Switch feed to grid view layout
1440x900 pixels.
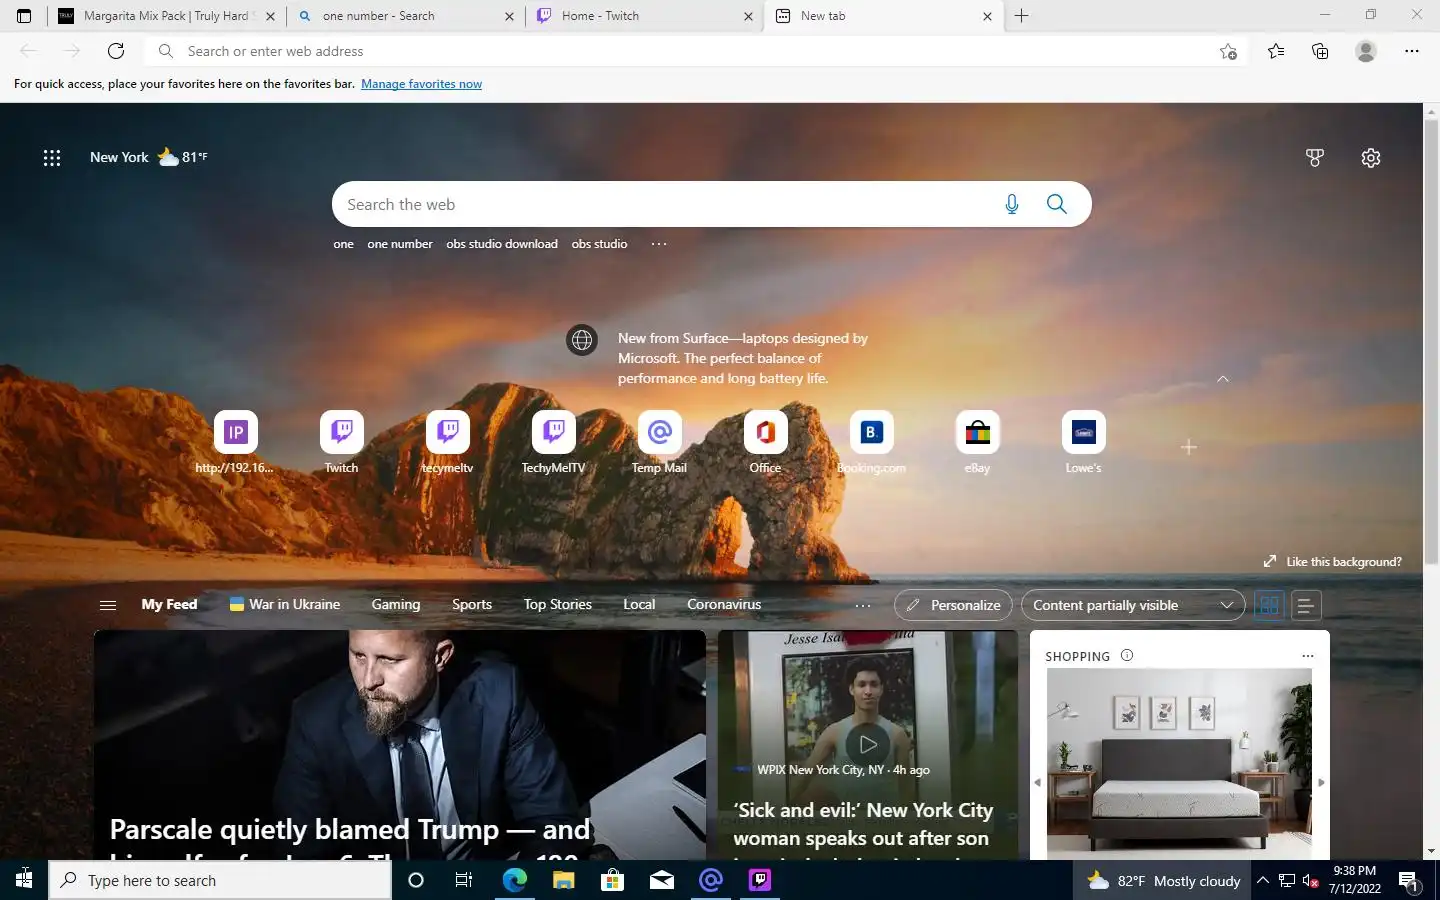click(1269, 605)
